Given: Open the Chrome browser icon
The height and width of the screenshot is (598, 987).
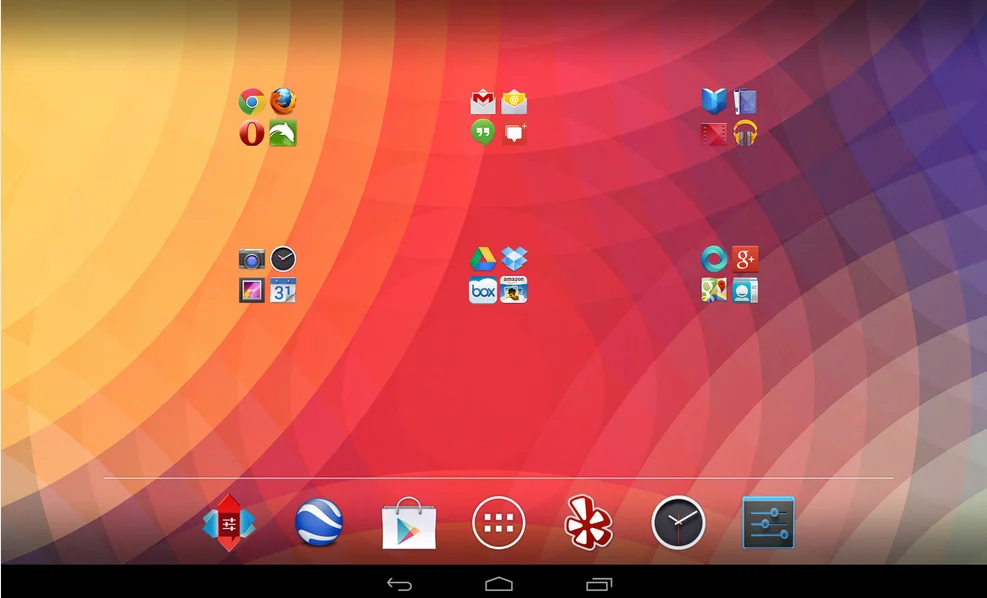Looking at the screenshot, I should tap(251, 101).
